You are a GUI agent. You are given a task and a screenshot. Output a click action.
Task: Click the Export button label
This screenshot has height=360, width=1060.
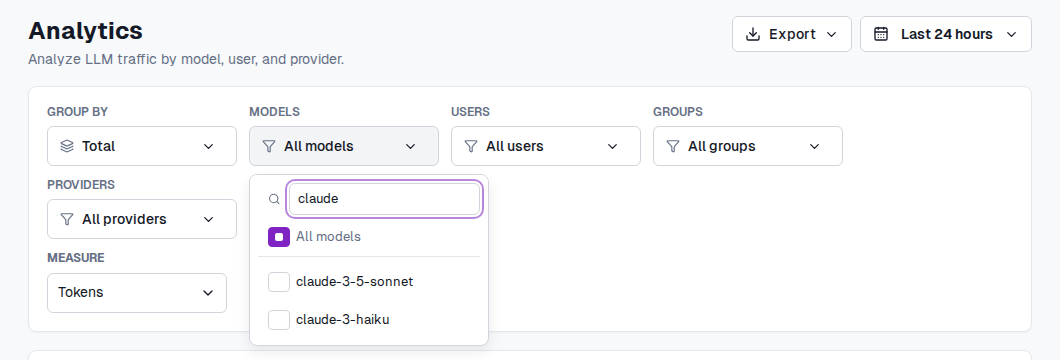point(792,34)
